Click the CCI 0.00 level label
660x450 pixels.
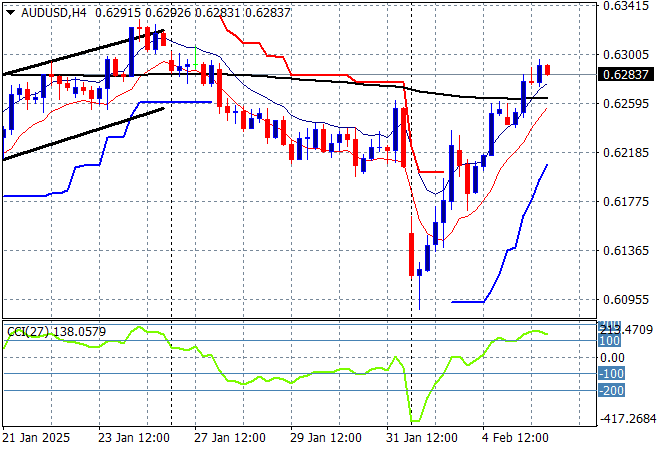[612, 357]
